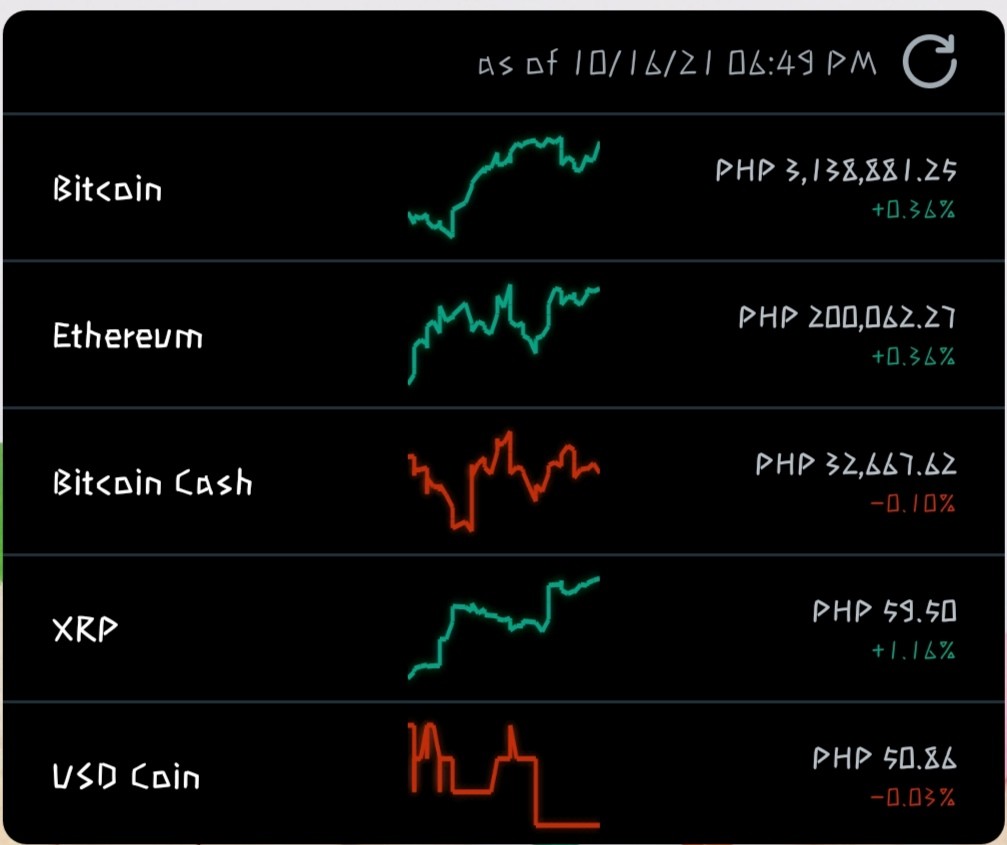Open the USD Coin entry
1007x845 pixels.
pyautogui.click(x=504, y=774)
